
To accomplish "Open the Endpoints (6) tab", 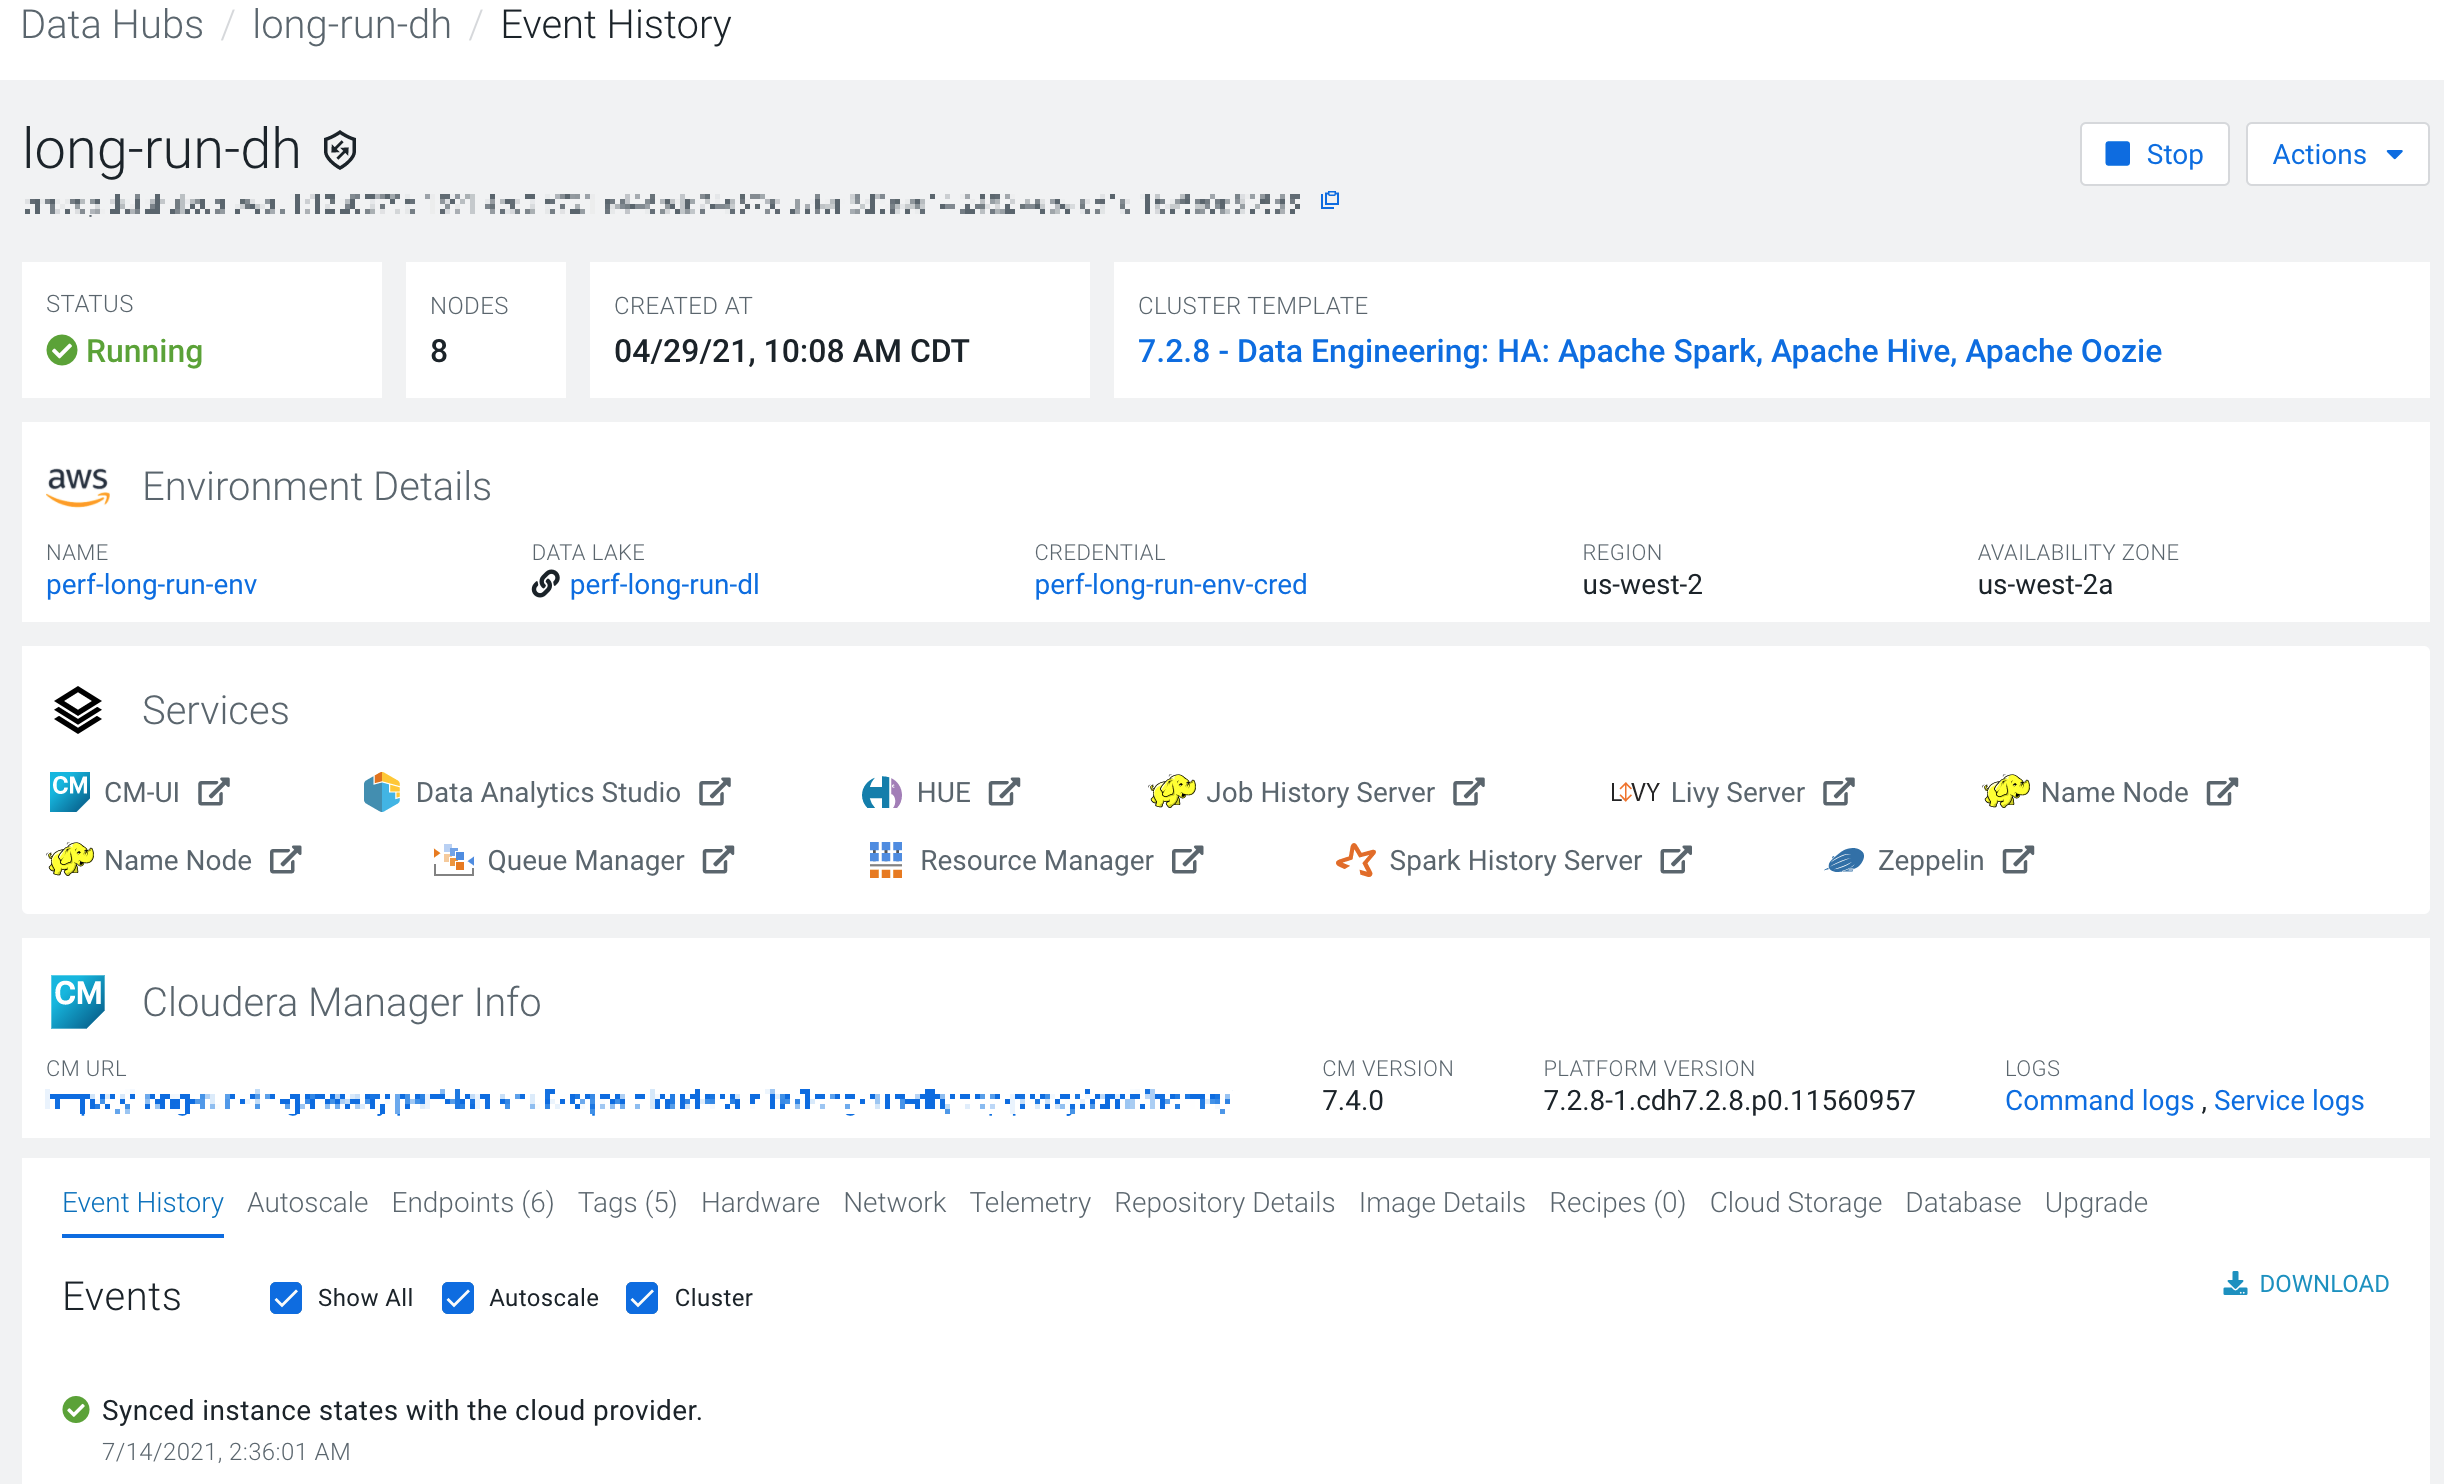I will pyautogui.click(x=472, y=1202).
